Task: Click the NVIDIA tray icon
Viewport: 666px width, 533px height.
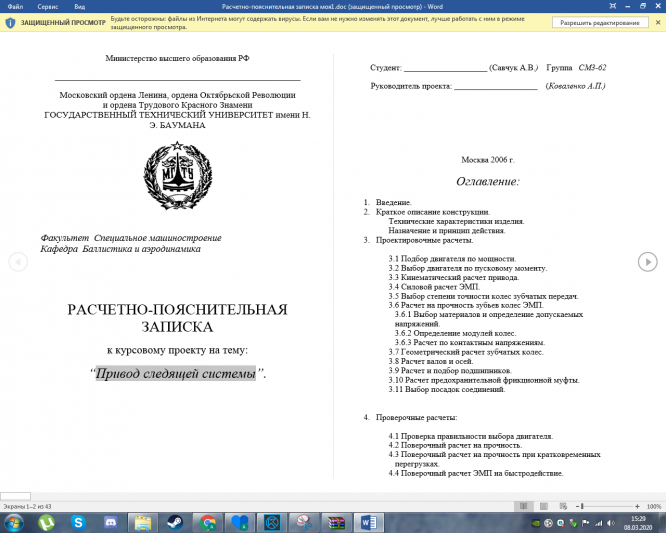Action: [536, 523]
